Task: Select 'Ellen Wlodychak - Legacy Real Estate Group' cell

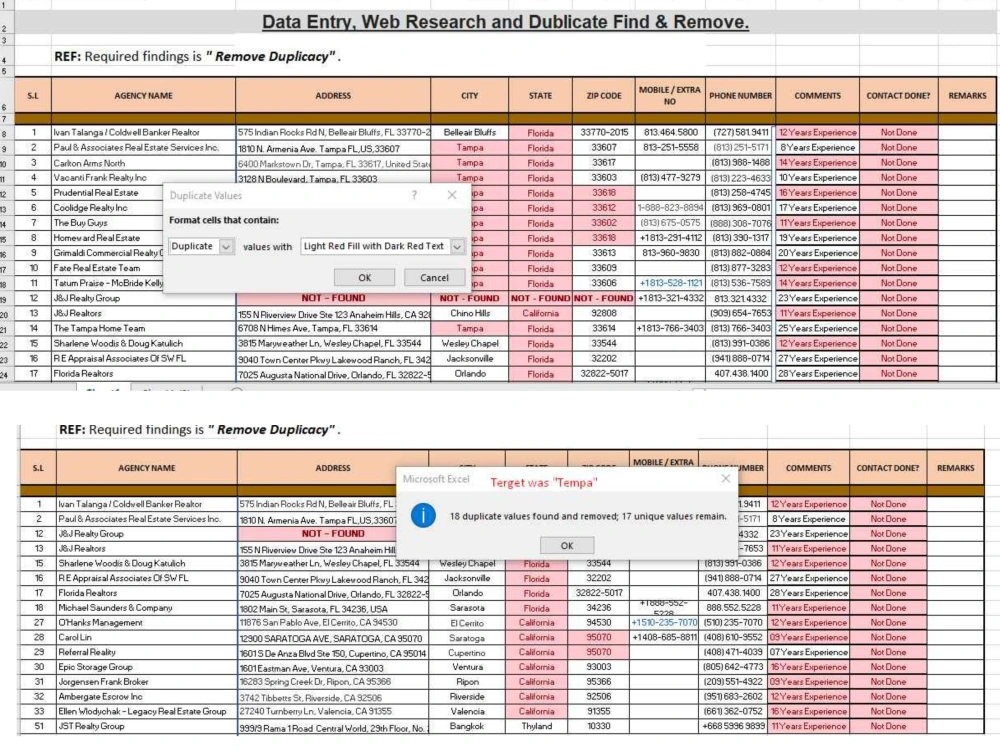Action: pos(147,712)
